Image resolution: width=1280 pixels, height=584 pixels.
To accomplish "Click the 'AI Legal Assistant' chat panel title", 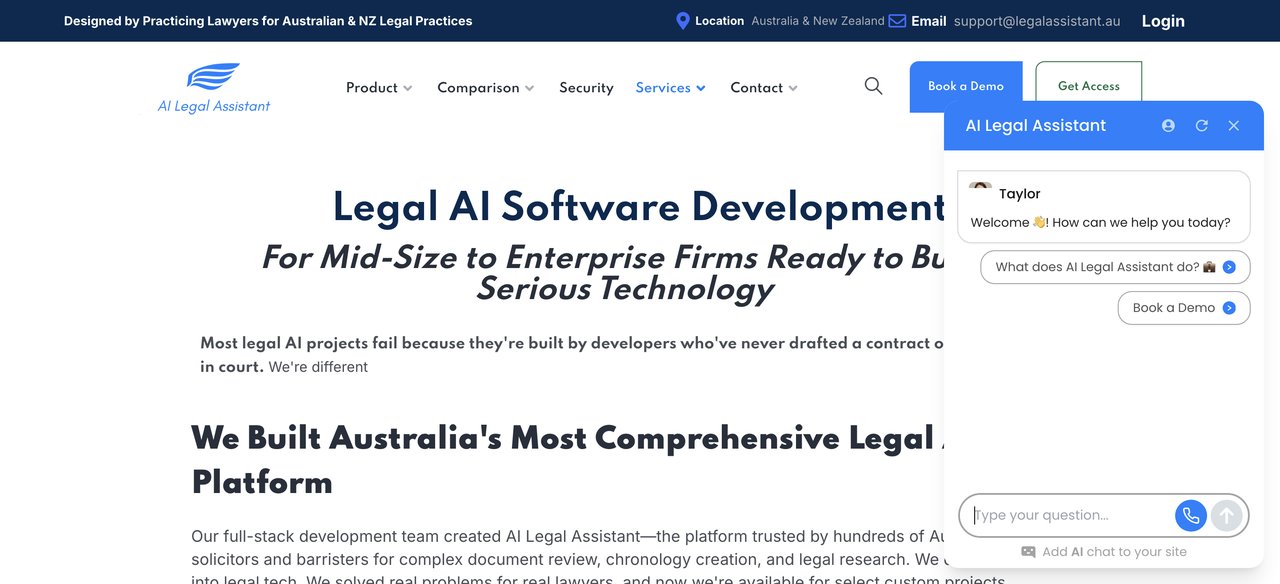I will (1035, 126).
